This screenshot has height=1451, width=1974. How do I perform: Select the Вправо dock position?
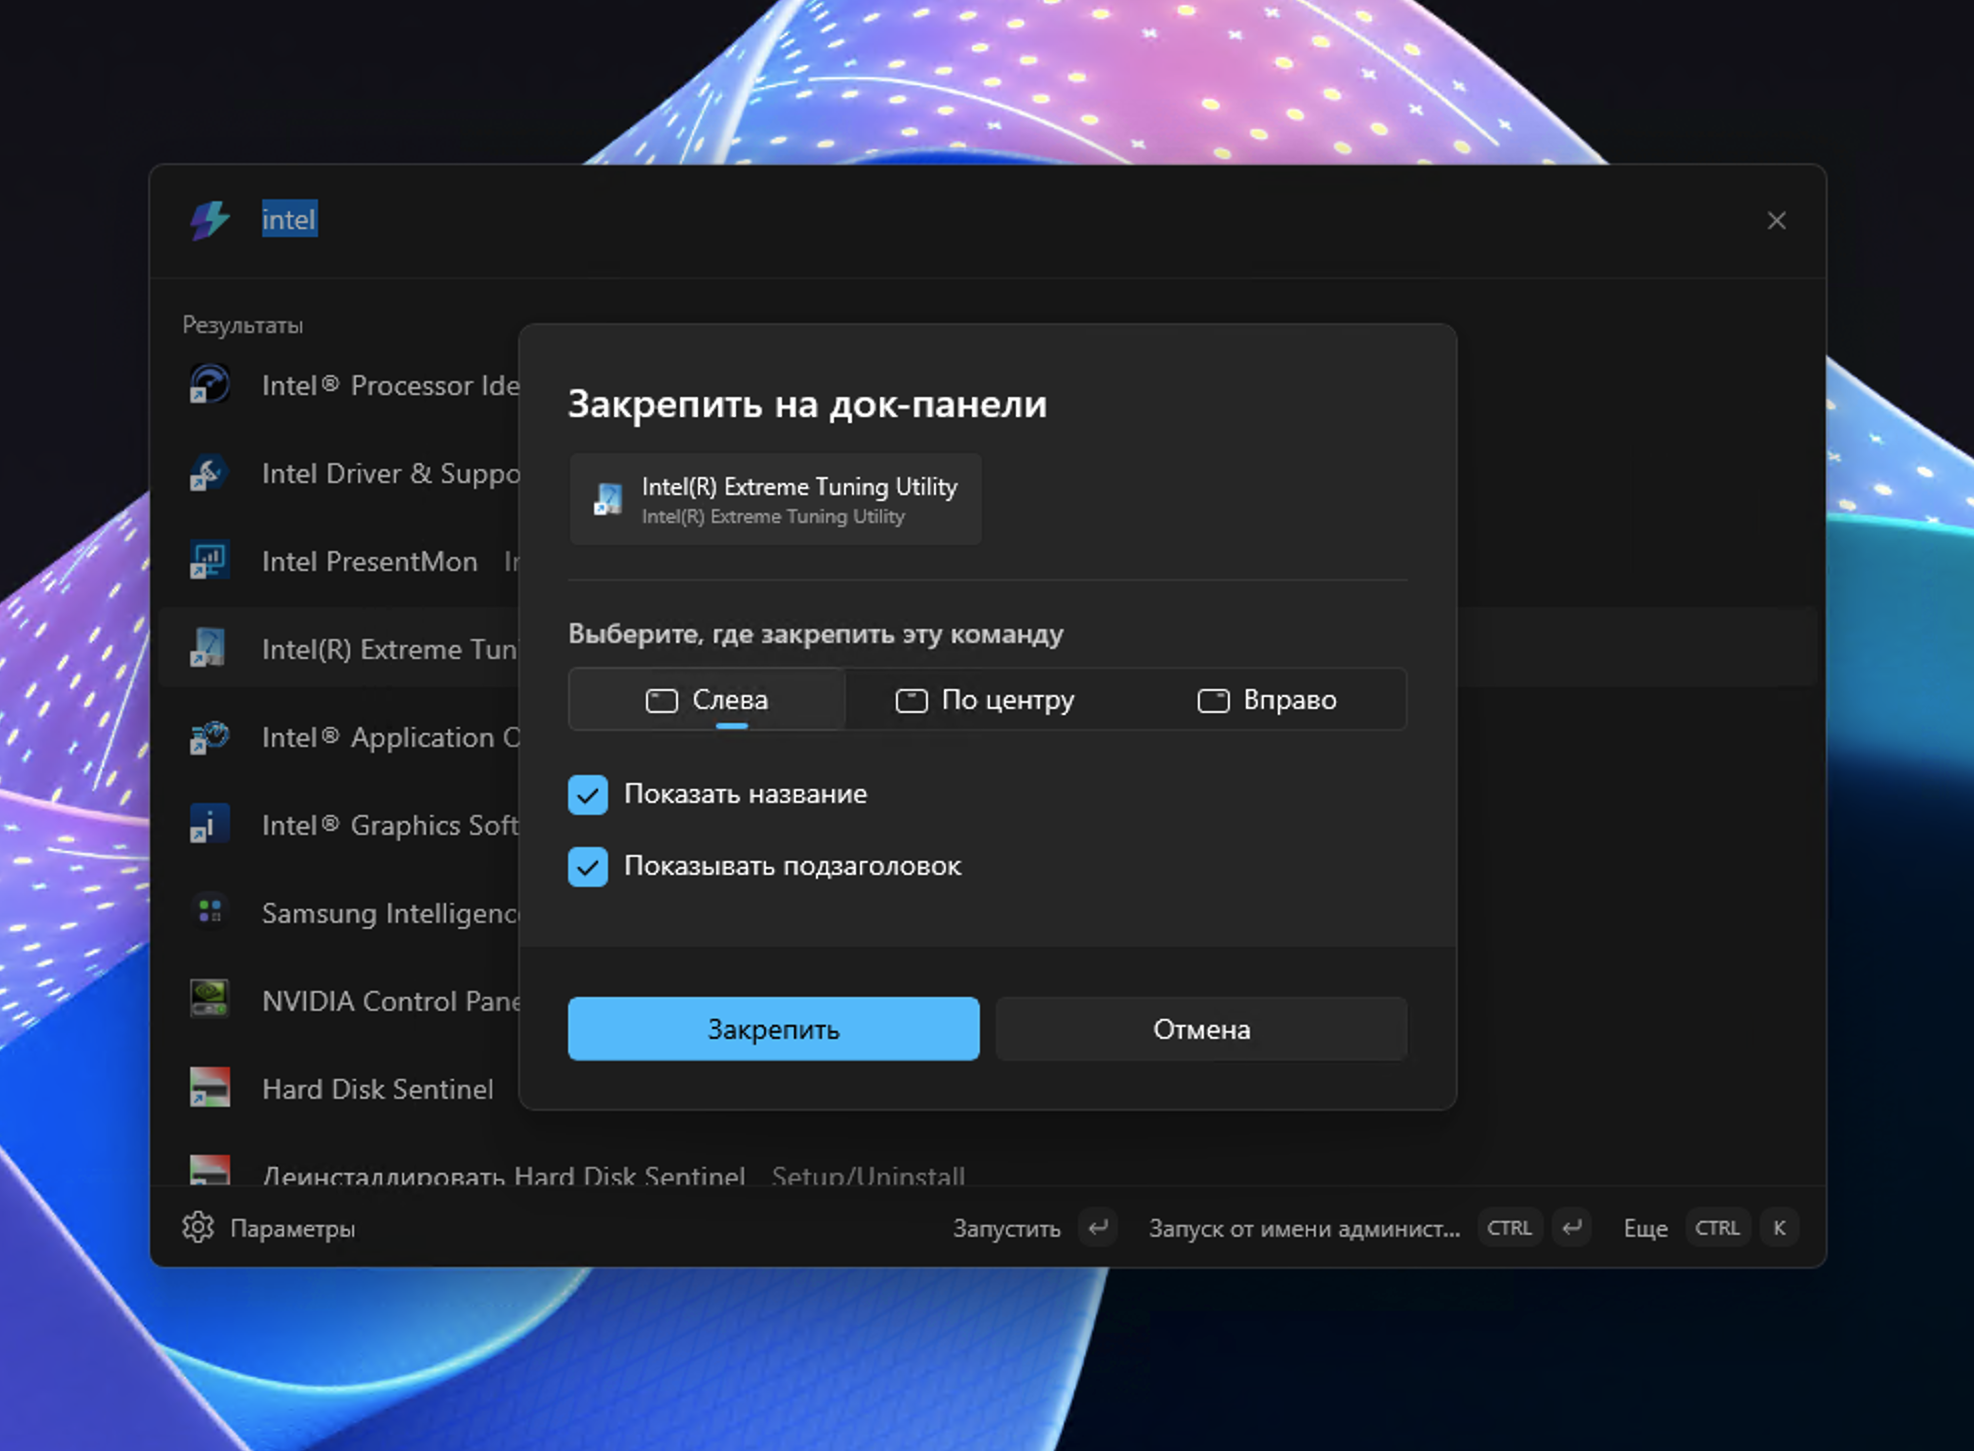(1266, 700)
